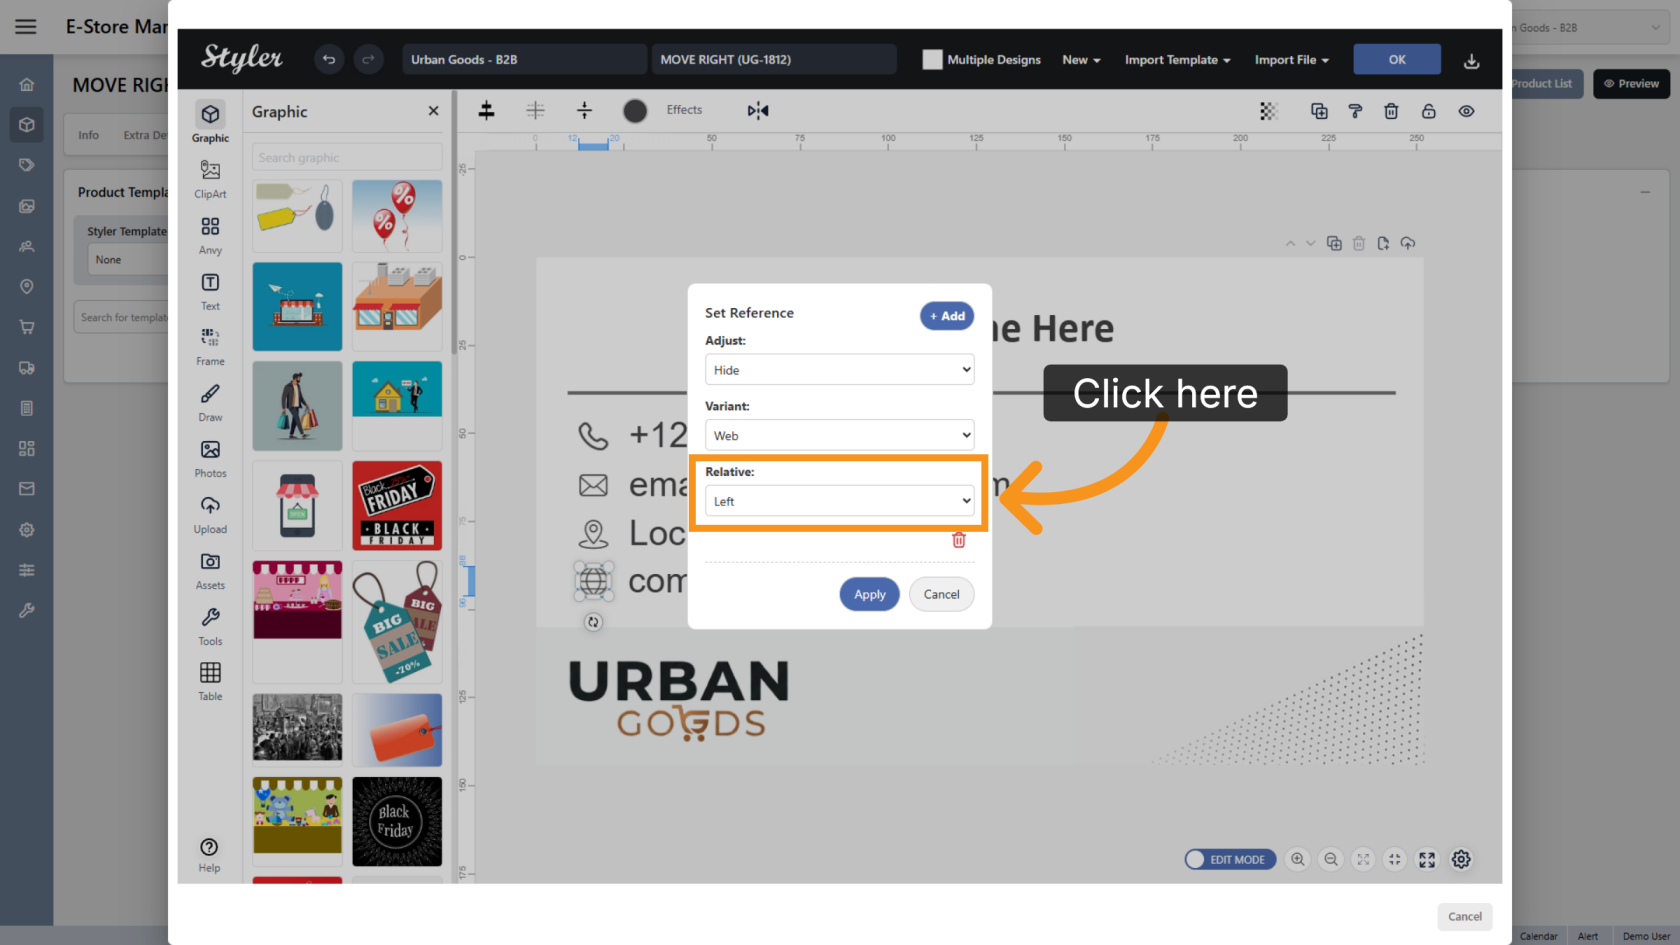The width and height of the screenshot is (1680, 945).
Task: Click the paint roller format icon
Action: 1355,111
